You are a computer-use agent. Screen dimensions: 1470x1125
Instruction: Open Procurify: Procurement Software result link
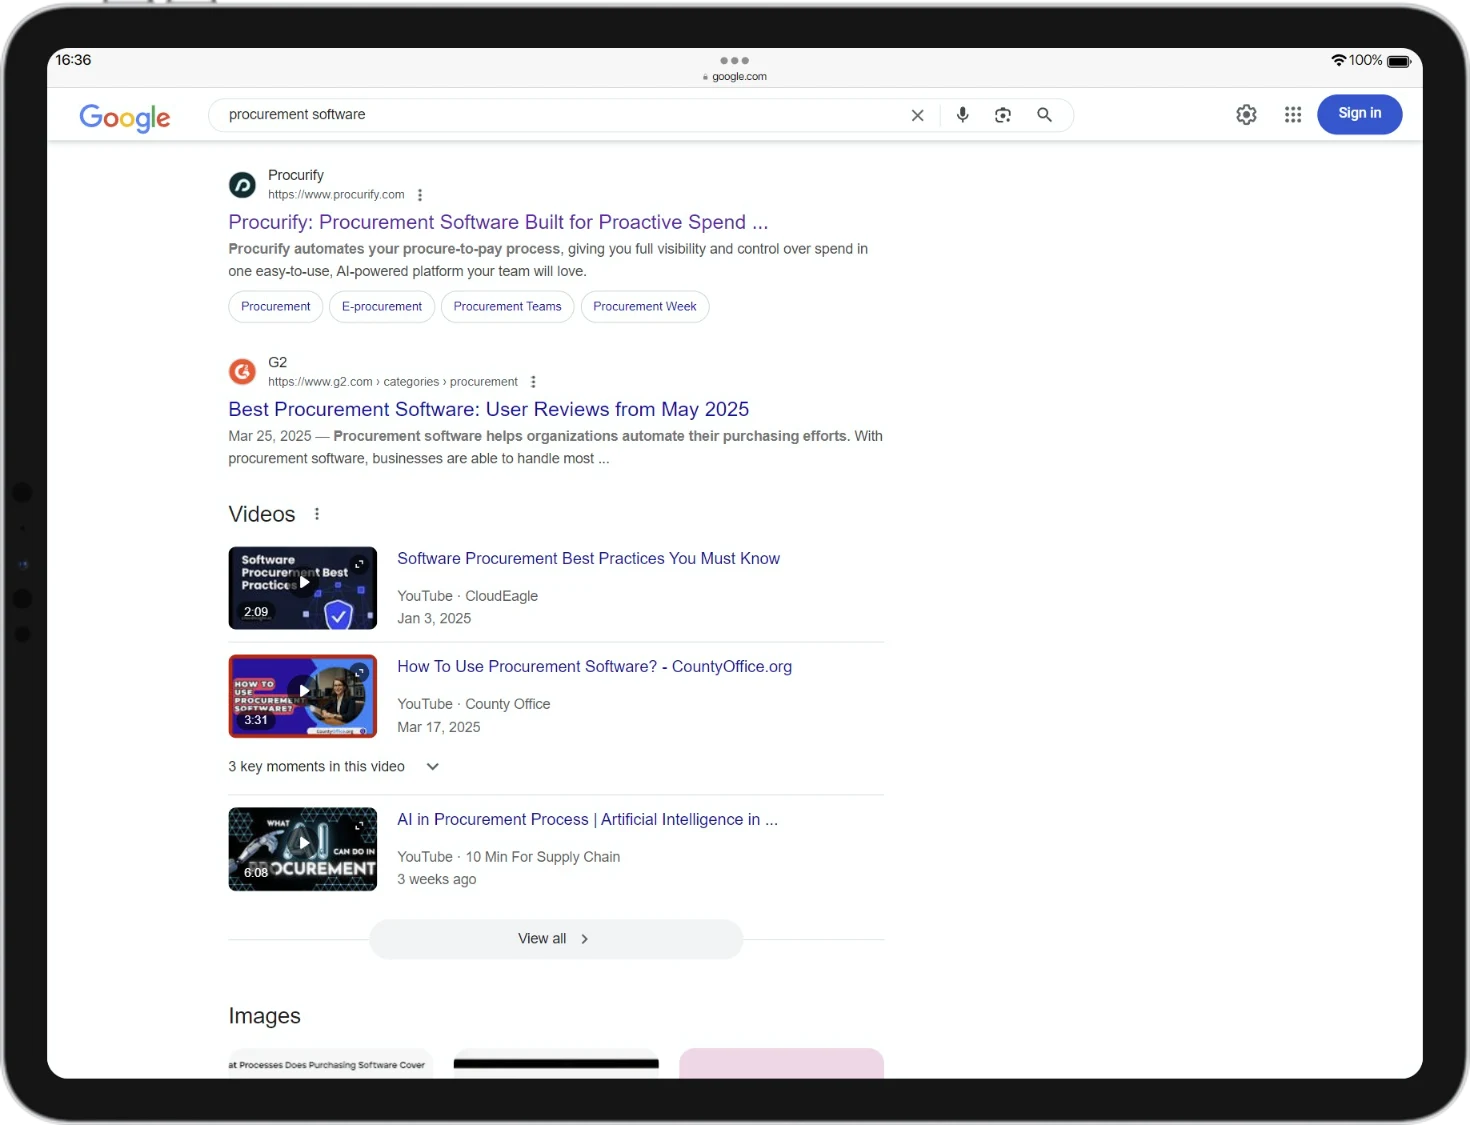(x=498, y=222)
